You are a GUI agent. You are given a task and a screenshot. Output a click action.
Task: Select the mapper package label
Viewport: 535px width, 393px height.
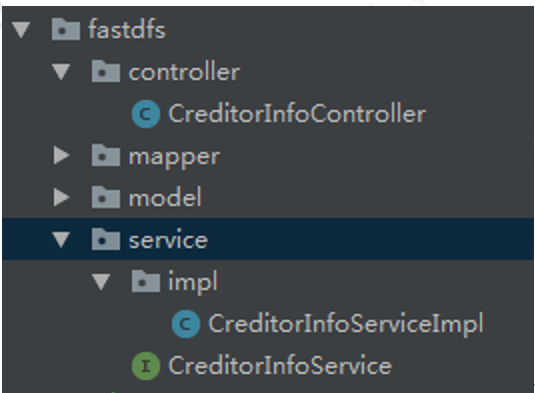[x=174, y=158]
